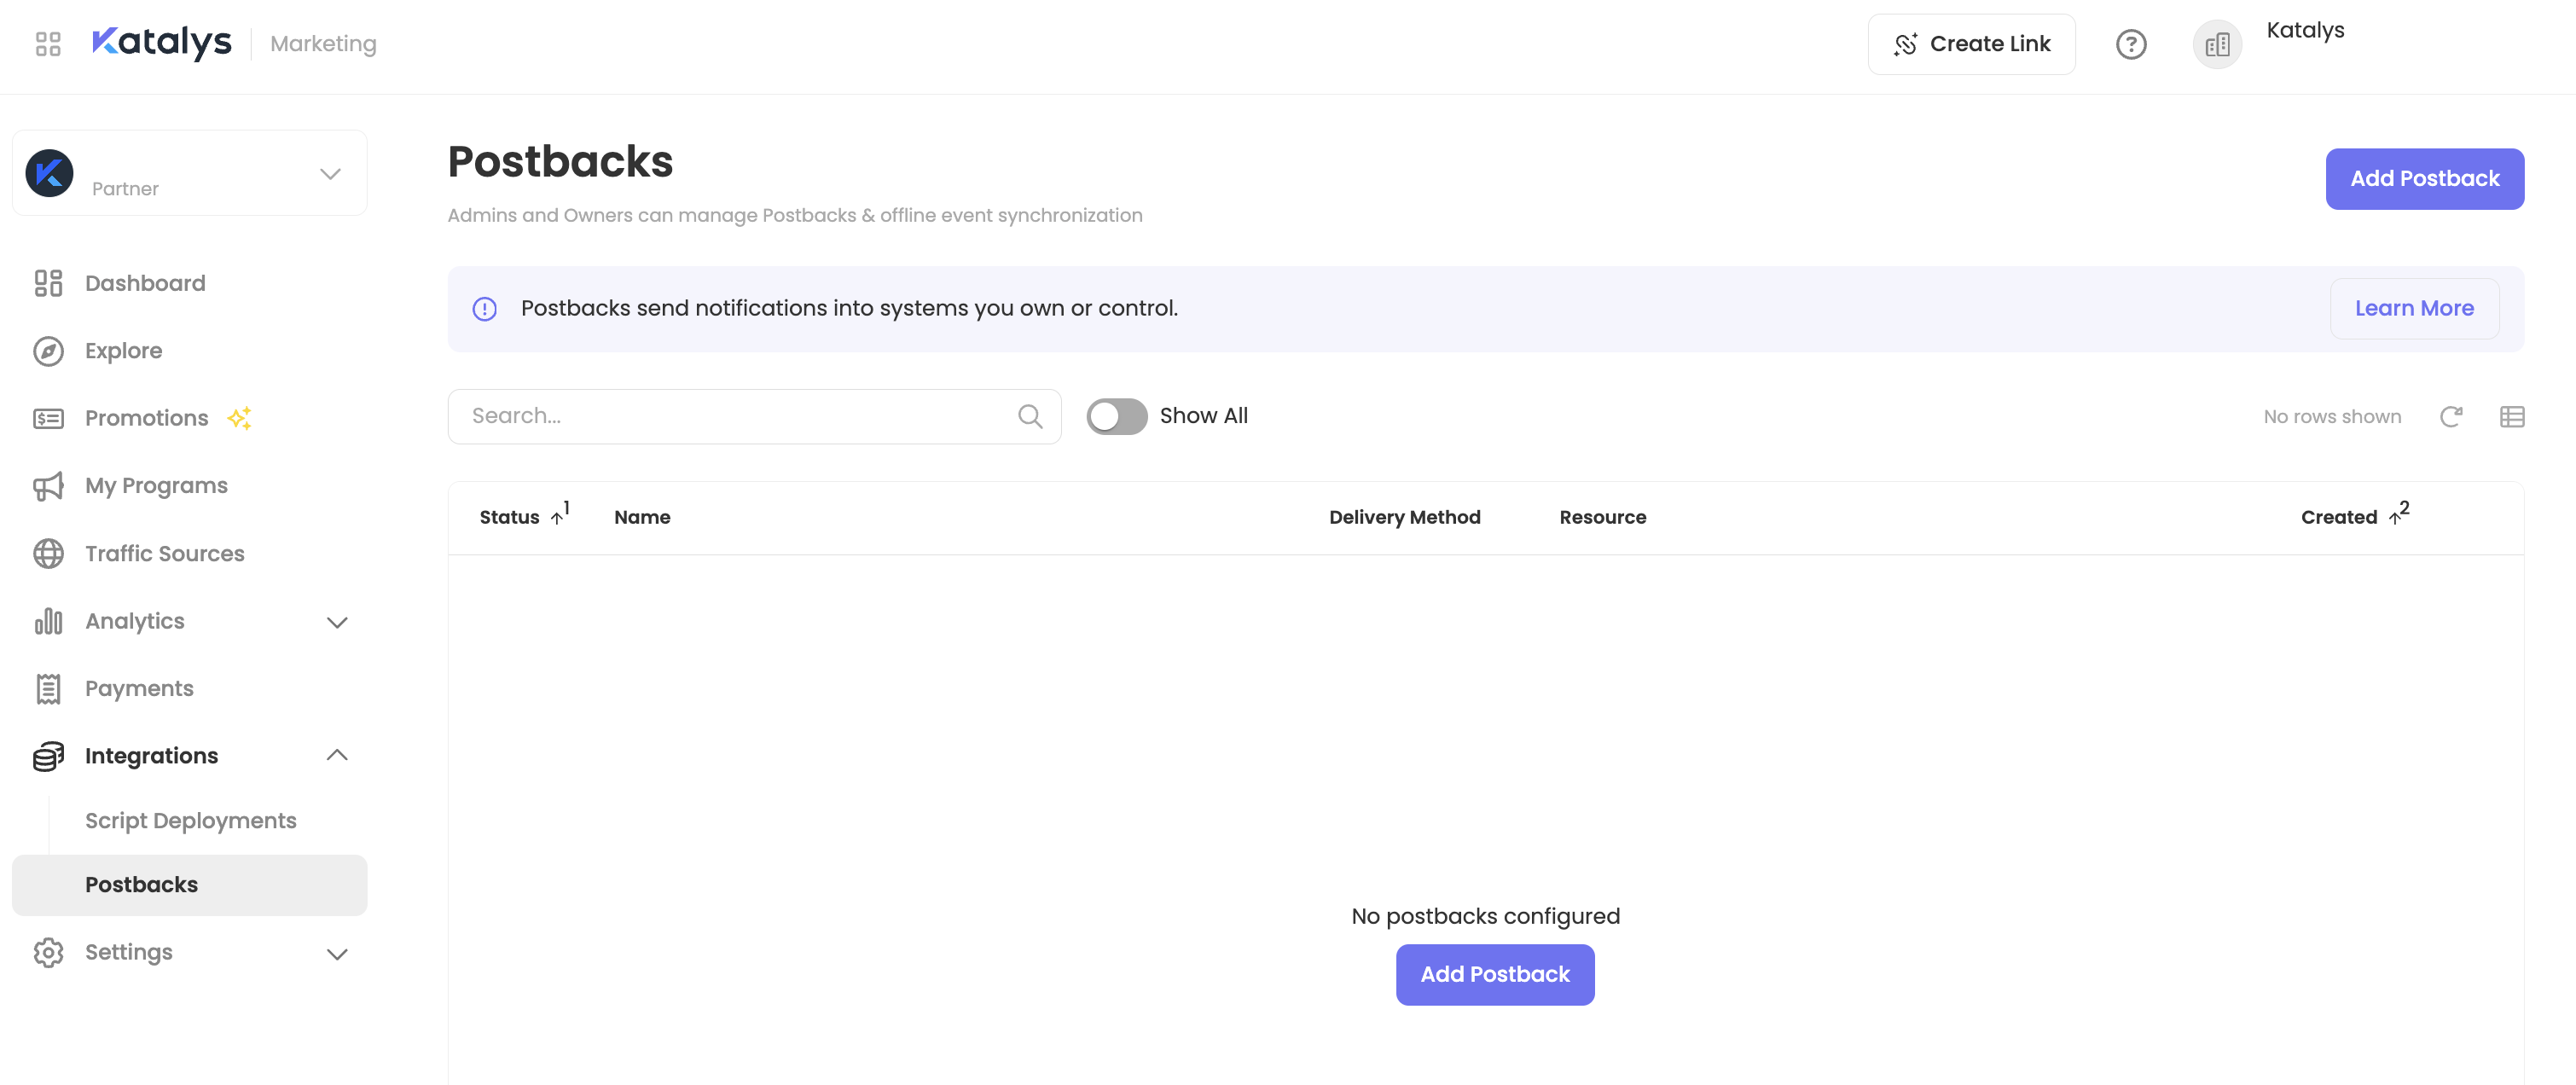
Task: Collapse the Integrations section
Action: coord(336,756)
